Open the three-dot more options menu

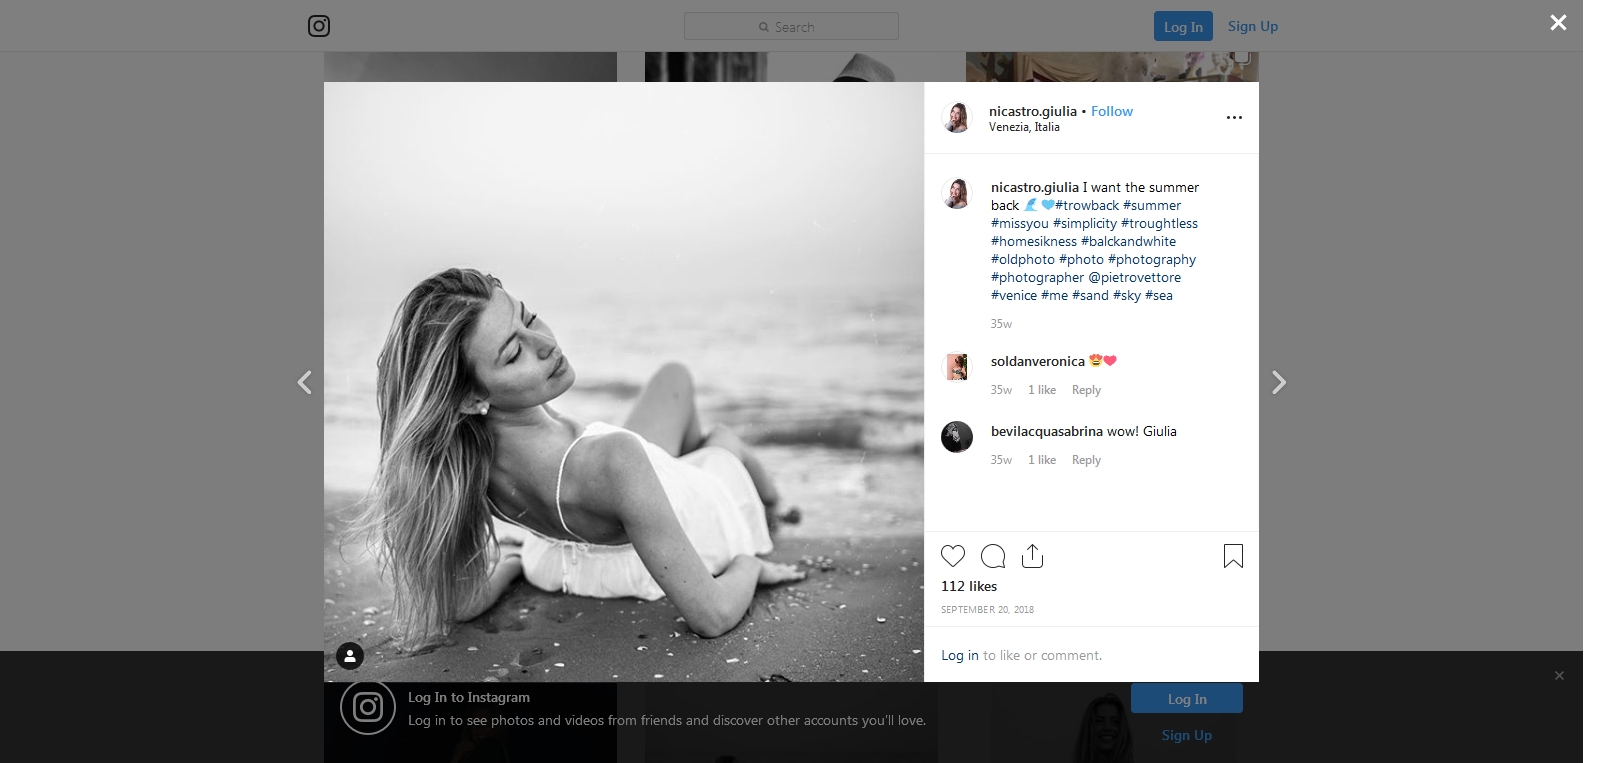(1234, 117)
